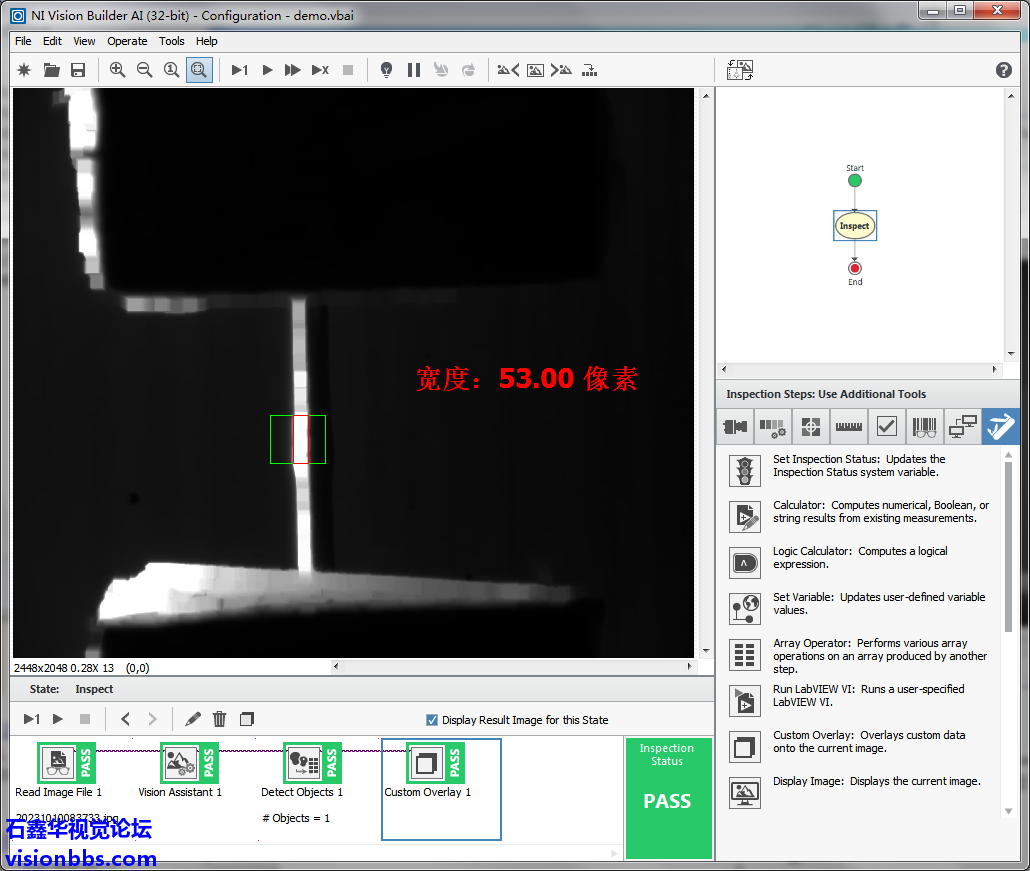Viewport: 1030px width, 871px height.
Task: Click the Pause button in the main toolbar
Action: tap(413, 70)
